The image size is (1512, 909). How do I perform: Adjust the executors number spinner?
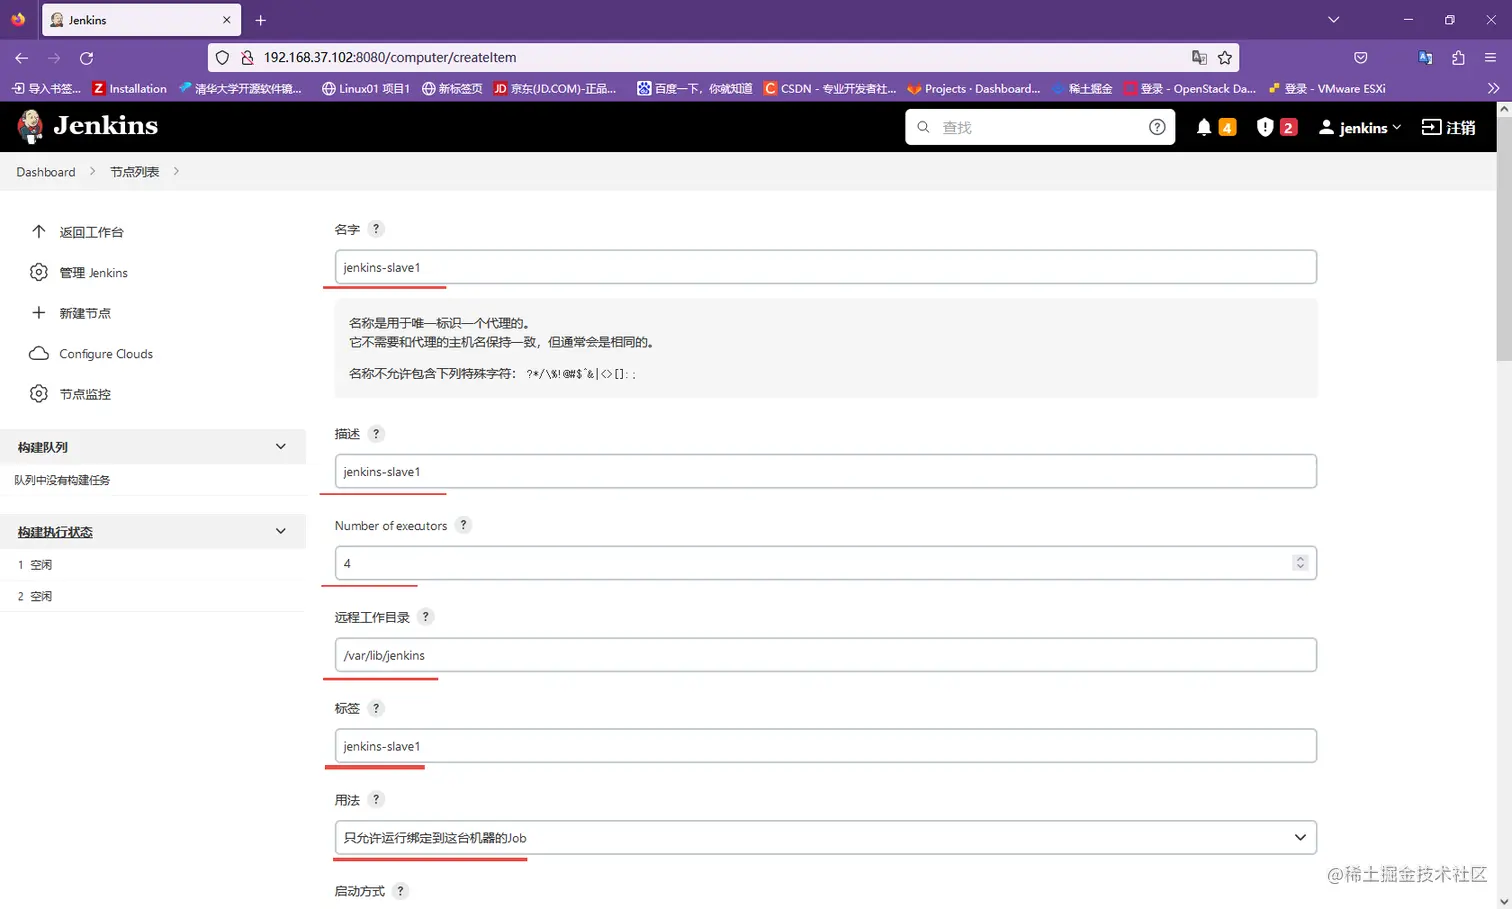(1300, 563)
